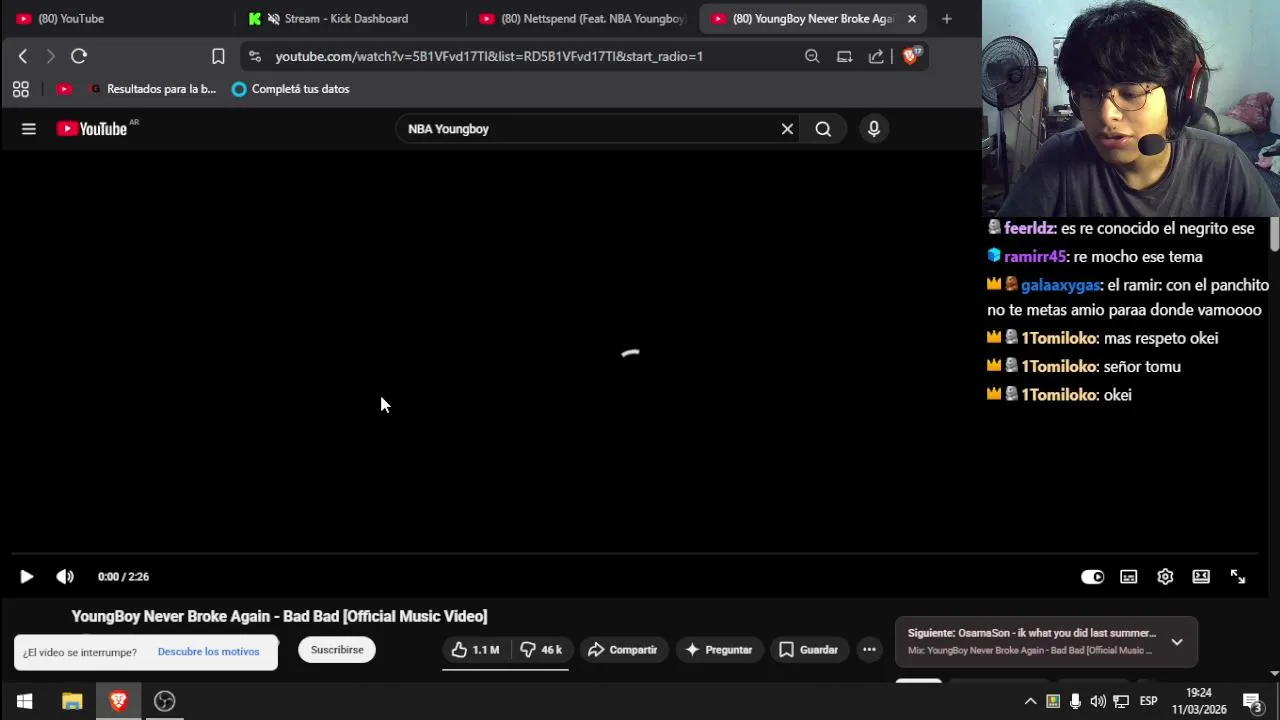
Task: Open Completá tus datos bookmark
Action: [290, 89]
